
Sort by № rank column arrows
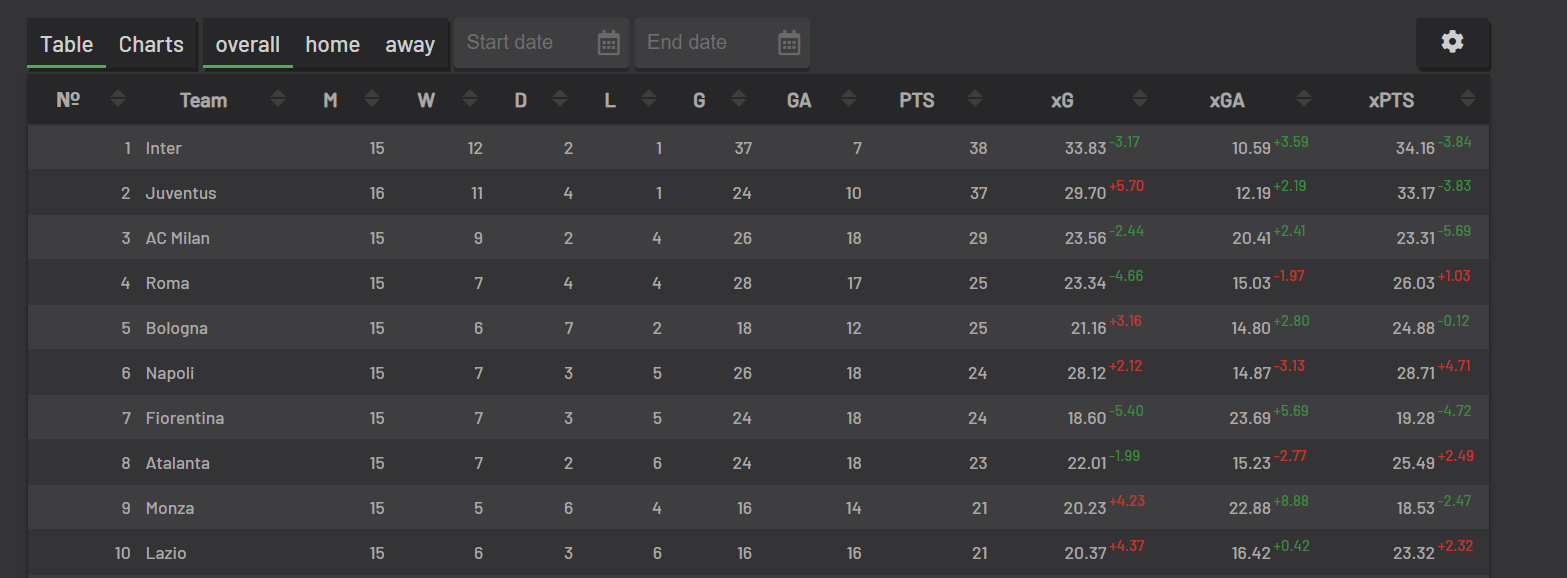118,99
